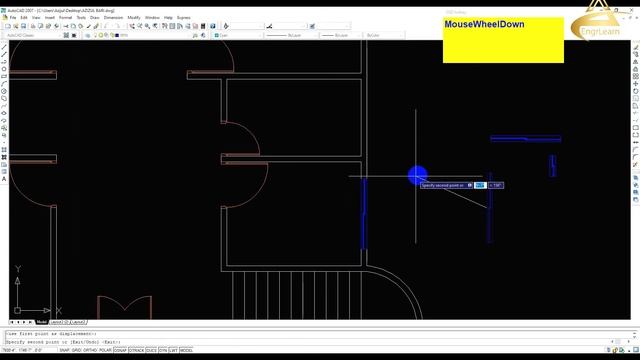The height and width of the screenshot is (360, 640).
Task: Click the Save icon
Action: 23,26
